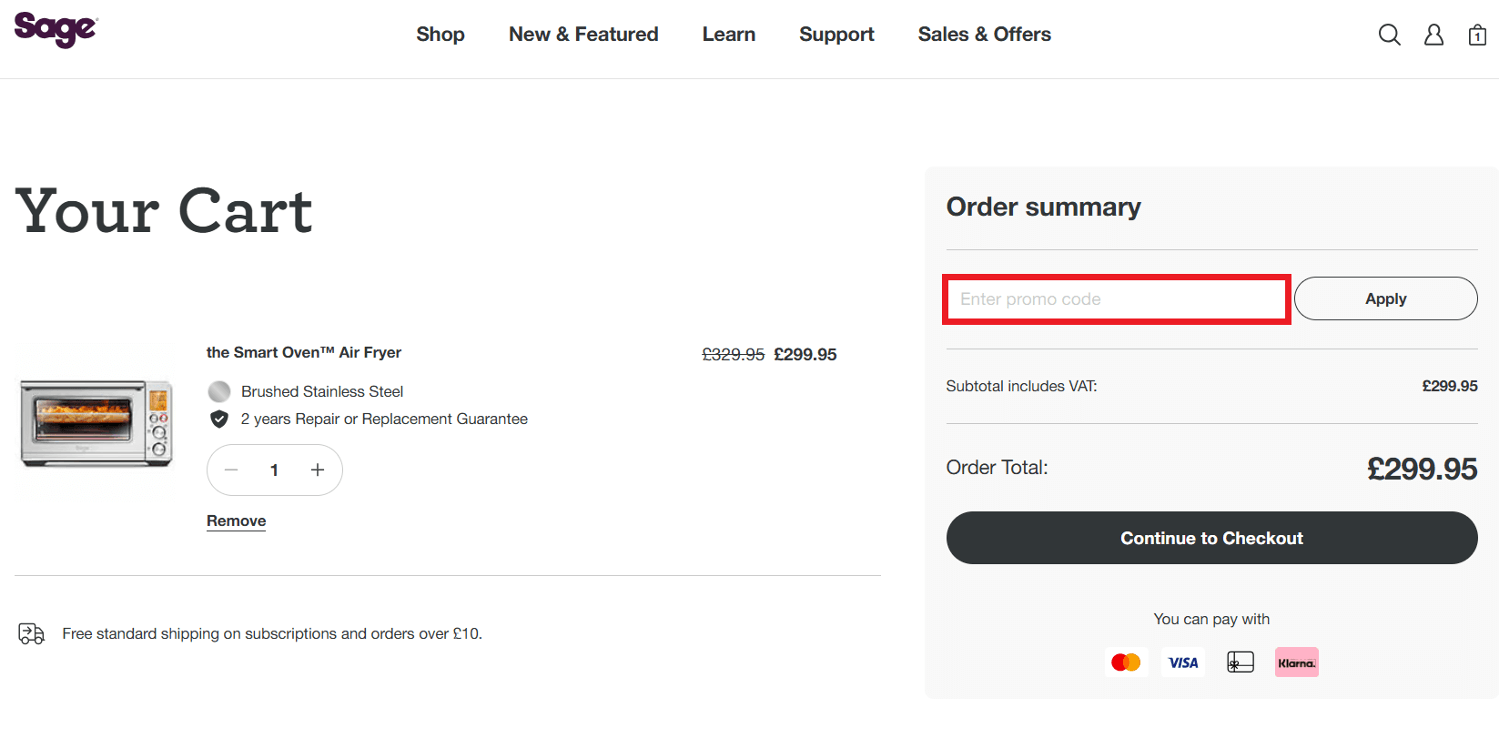Open the Support menu
This screenshot has height=748, width=1500.
(837, 34)
